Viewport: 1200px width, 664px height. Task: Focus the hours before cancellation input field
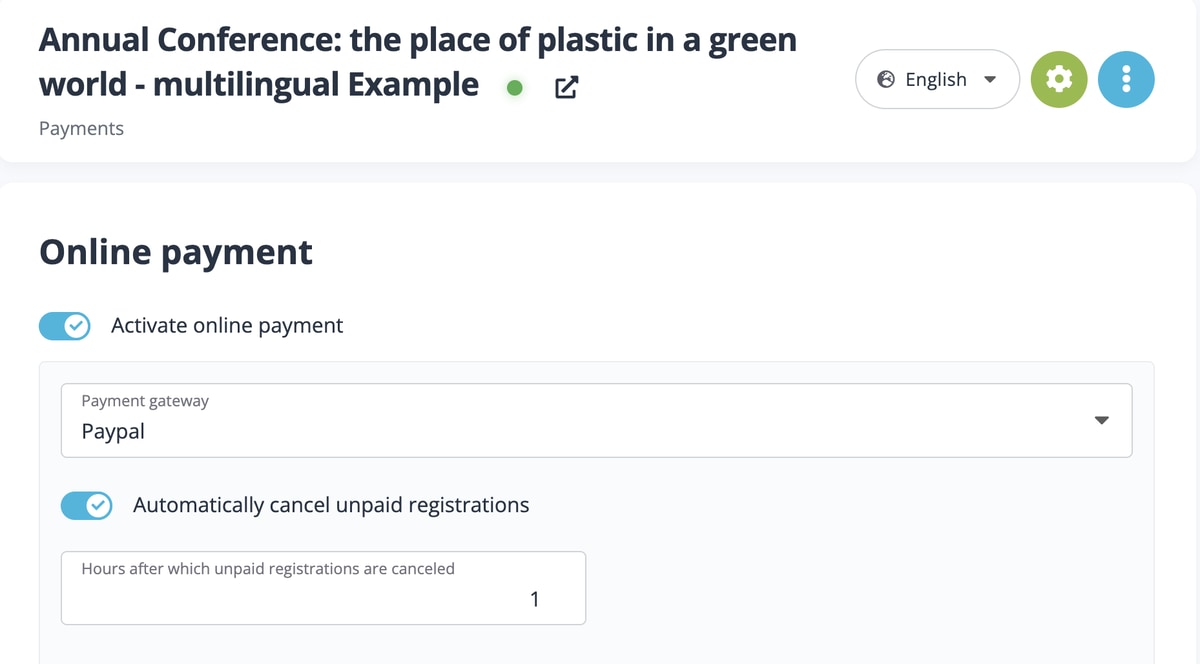click(323, 599)
